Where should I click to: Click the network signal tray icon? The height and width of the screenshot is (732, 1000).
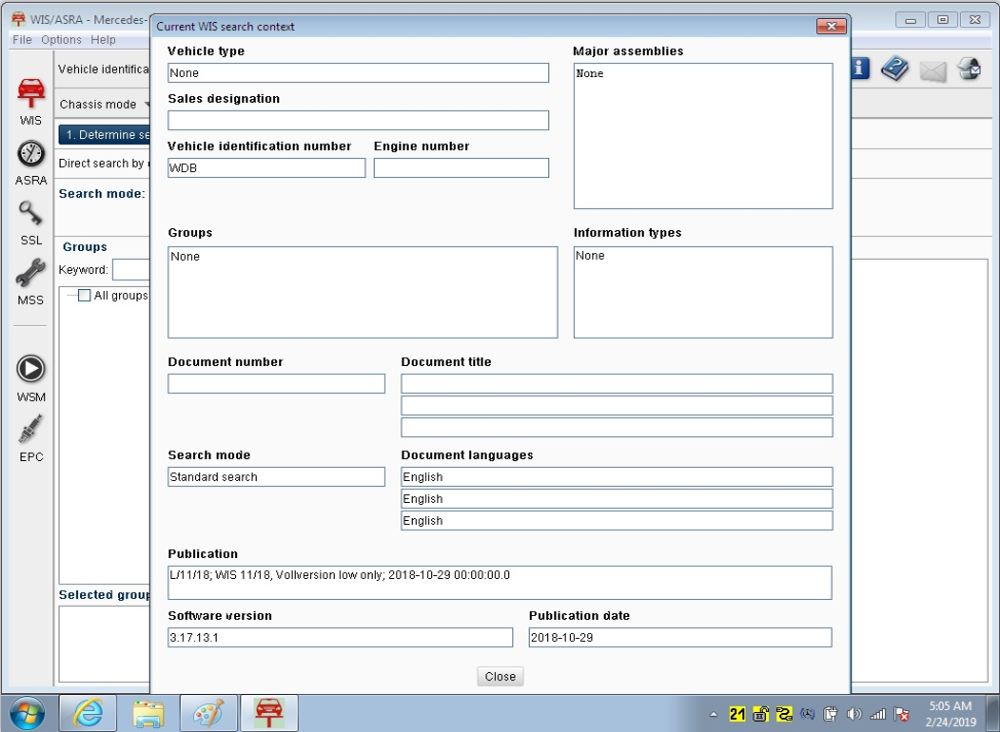pos(878,714)
